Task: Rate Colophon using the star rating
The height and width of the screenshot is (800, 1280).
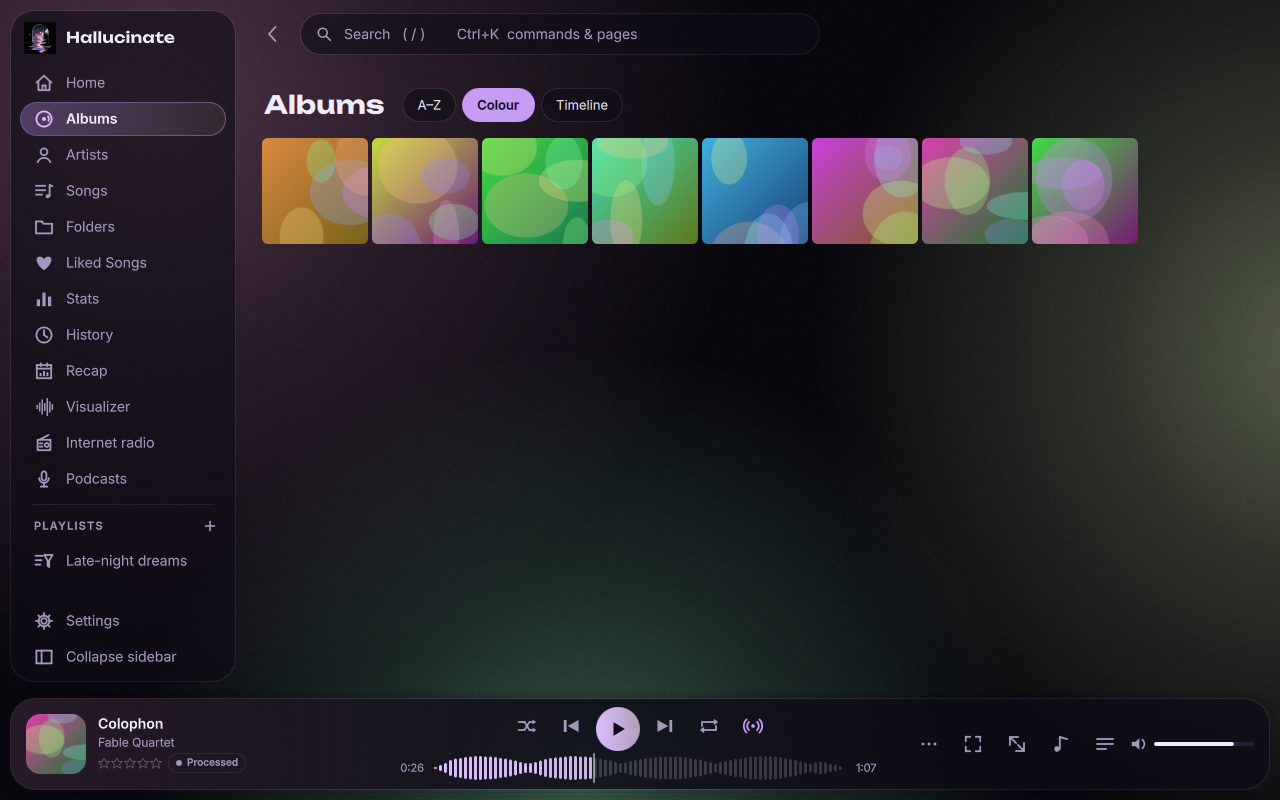Action: [x=130, y=763]
